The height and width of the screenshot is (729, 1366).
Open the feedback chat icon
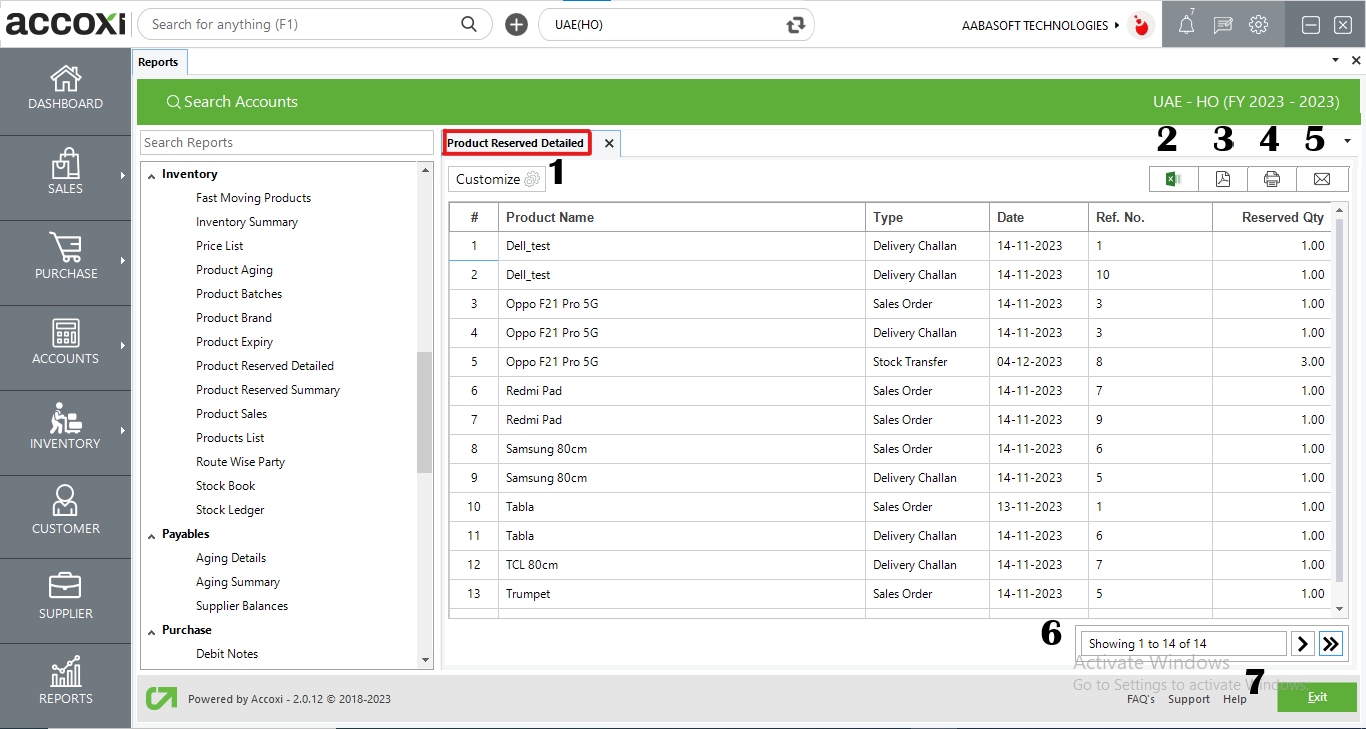pyautogui.click(x=1222, y=24)
